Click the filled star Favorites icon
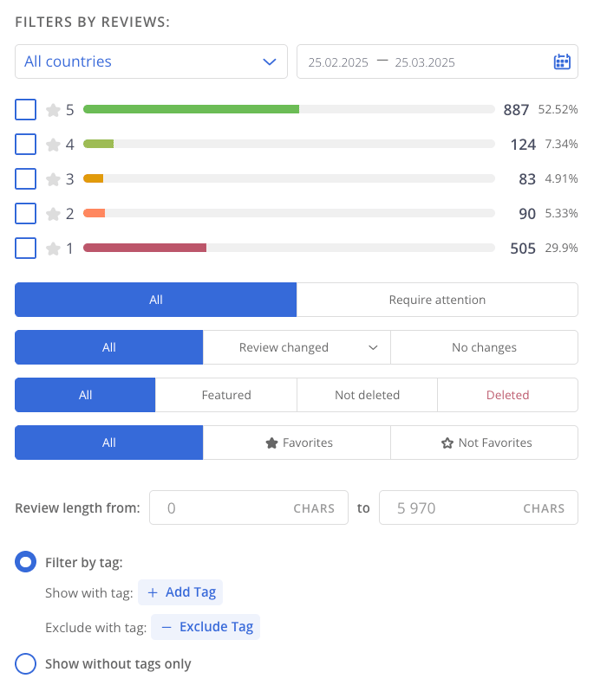The height and width of the screenshot is (698, 594). click(x=272, y=443)
